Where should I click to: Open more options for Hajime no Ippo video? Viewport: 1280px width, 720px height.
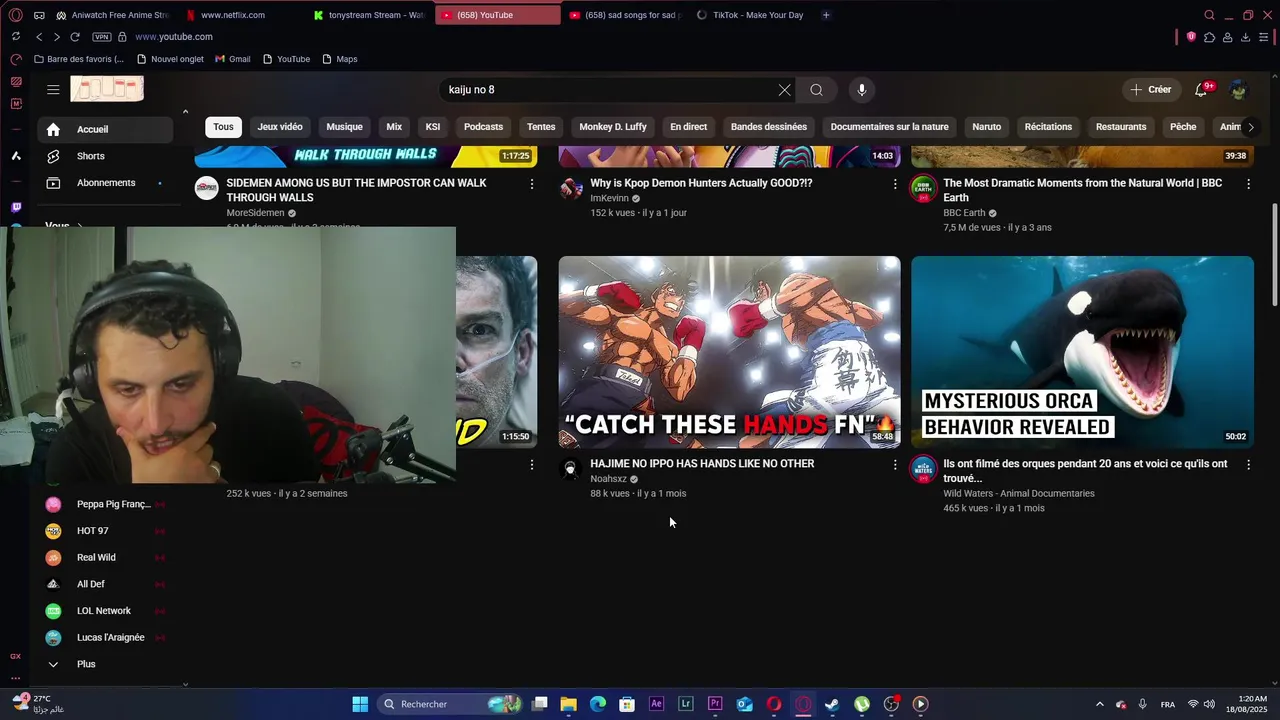click(895, 465)
